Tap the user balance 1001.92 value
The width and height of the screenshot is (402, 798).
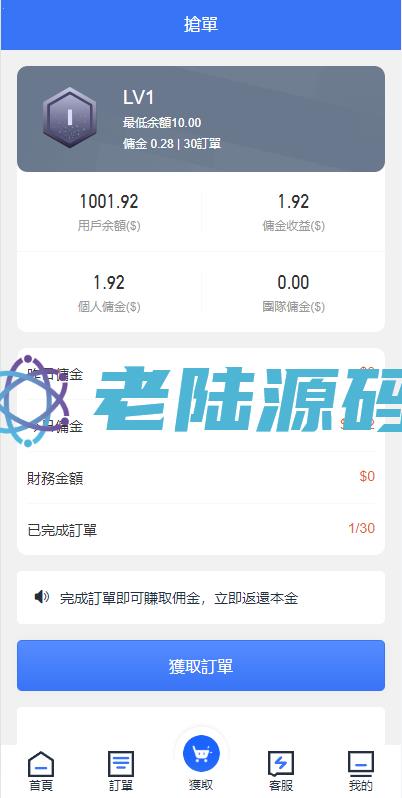pyautogui.click(x=109, y=202)
